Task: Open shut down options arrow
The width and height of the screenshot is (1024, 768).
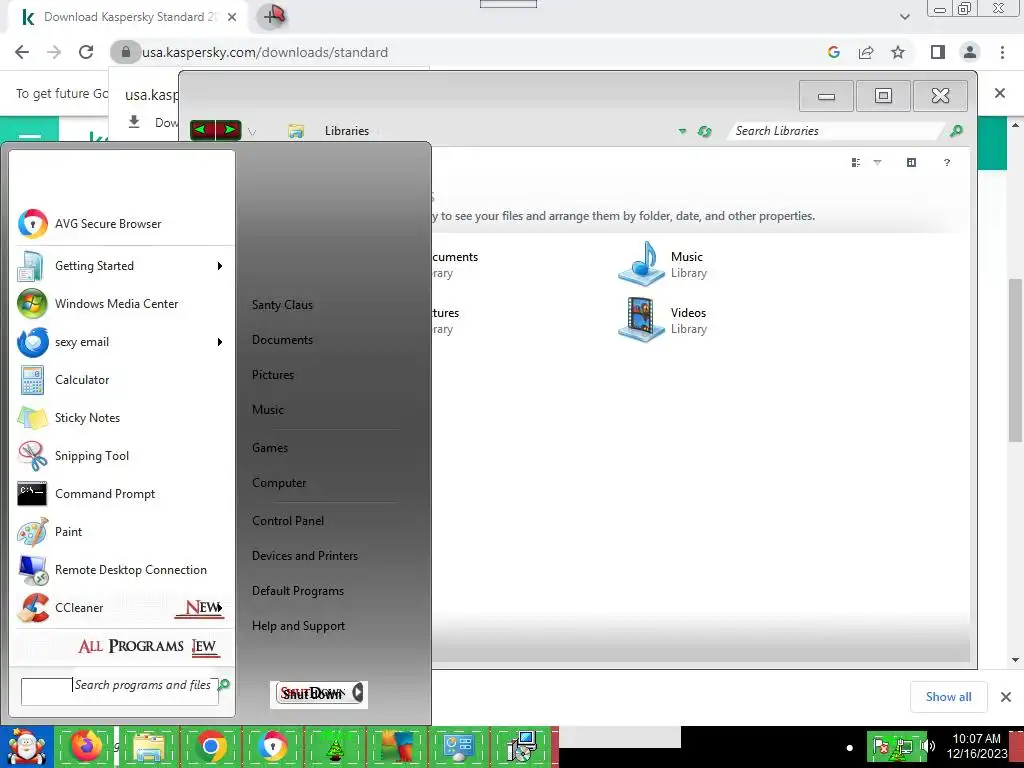Action: tap(358, 693)
